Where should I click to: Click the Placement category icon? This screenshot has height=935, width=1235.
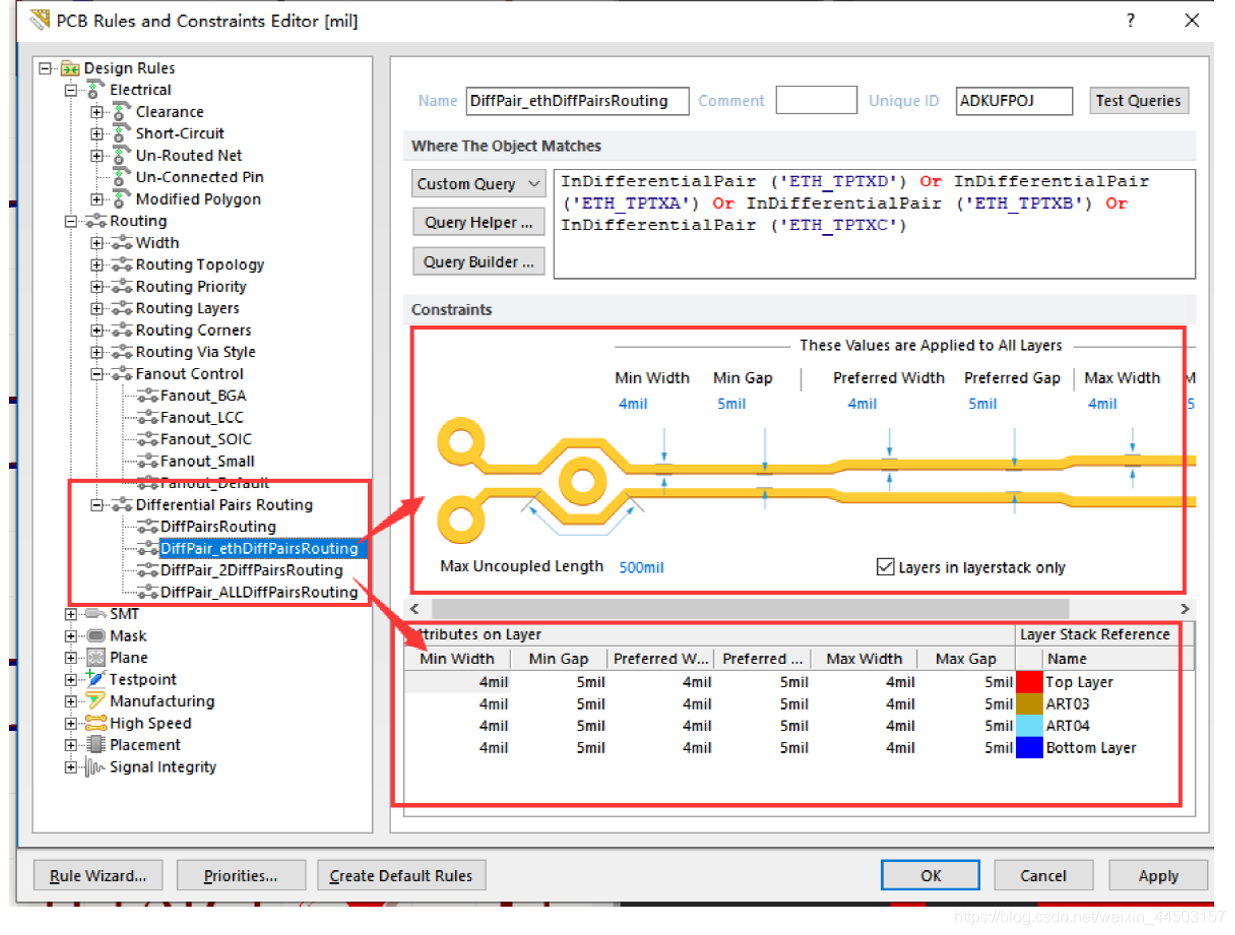[x=96, y=745]
